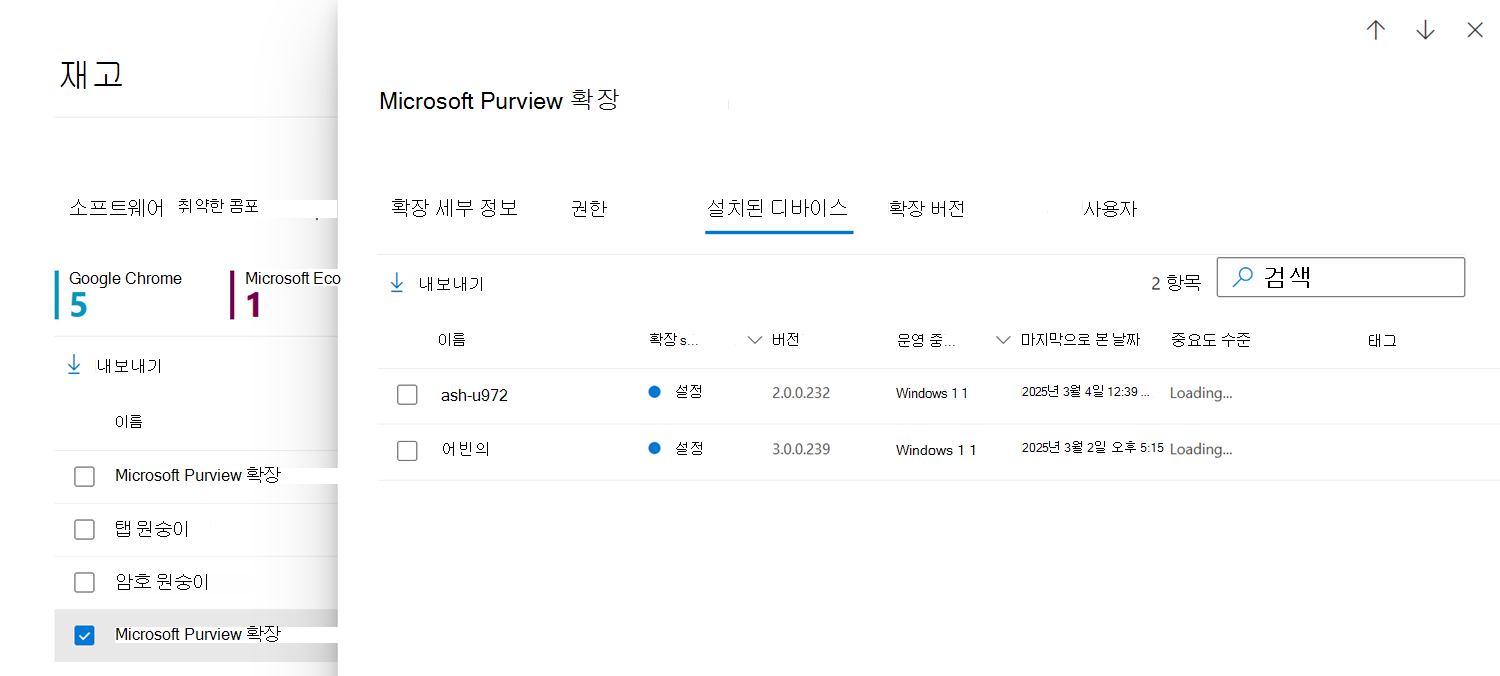Check the first Microsoft Purview 확장 row

click(84, 476)
